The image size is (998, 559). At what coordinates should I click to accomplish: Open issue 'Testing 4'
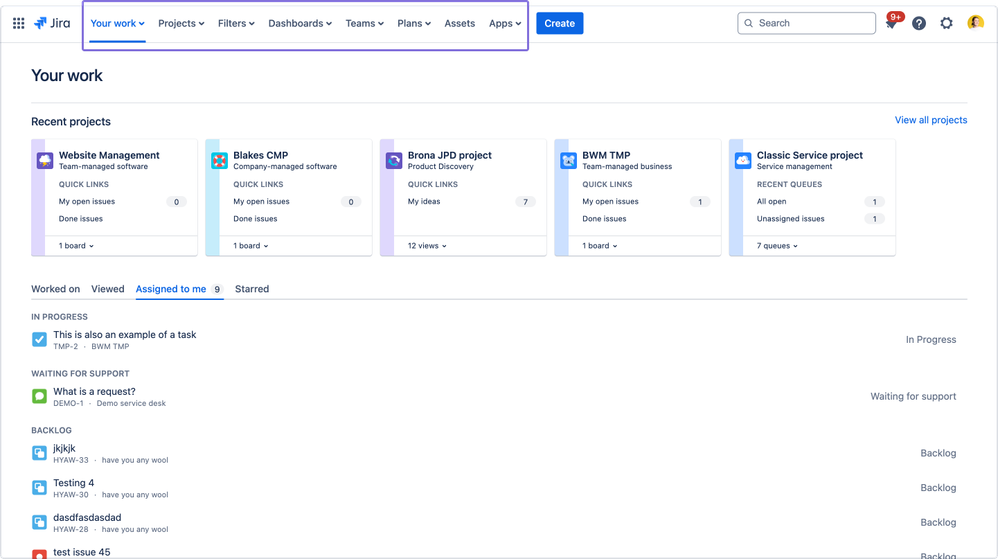(x=74, y=483)
